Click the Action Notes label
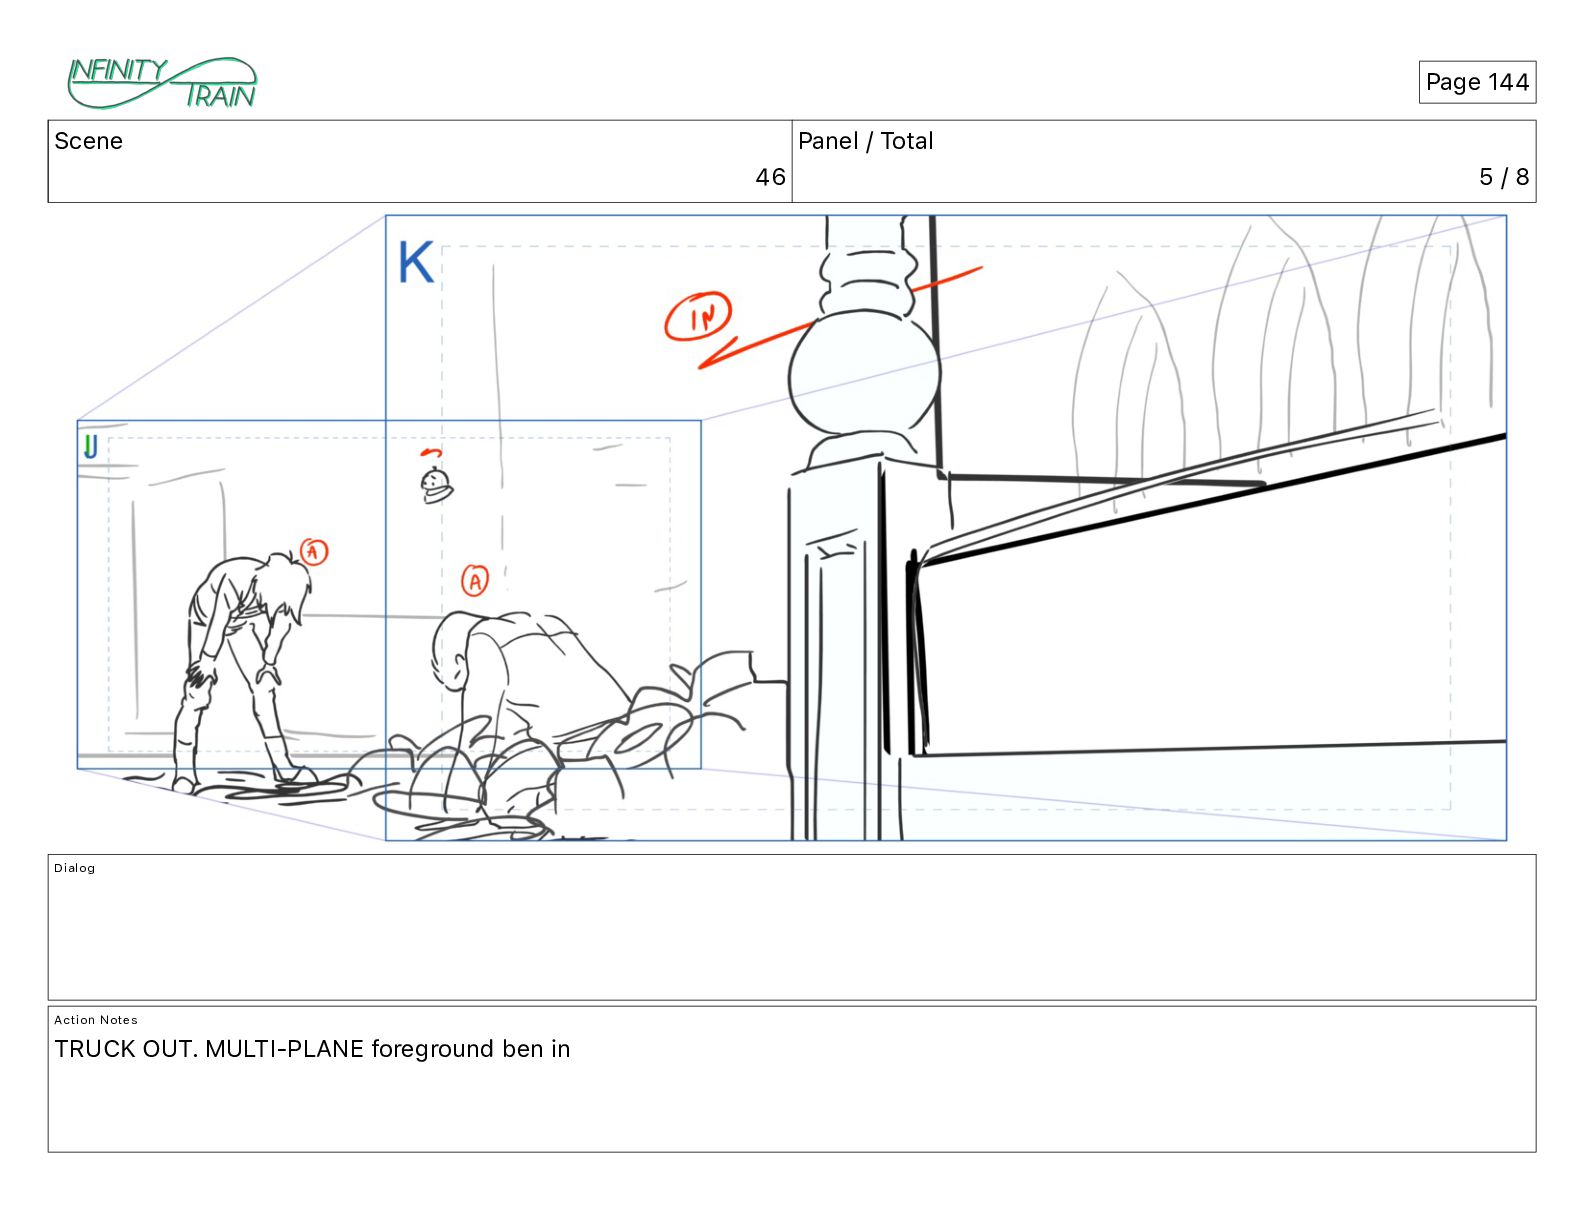Screen dimensions: 1584x1224 (x=96, y=1020)
